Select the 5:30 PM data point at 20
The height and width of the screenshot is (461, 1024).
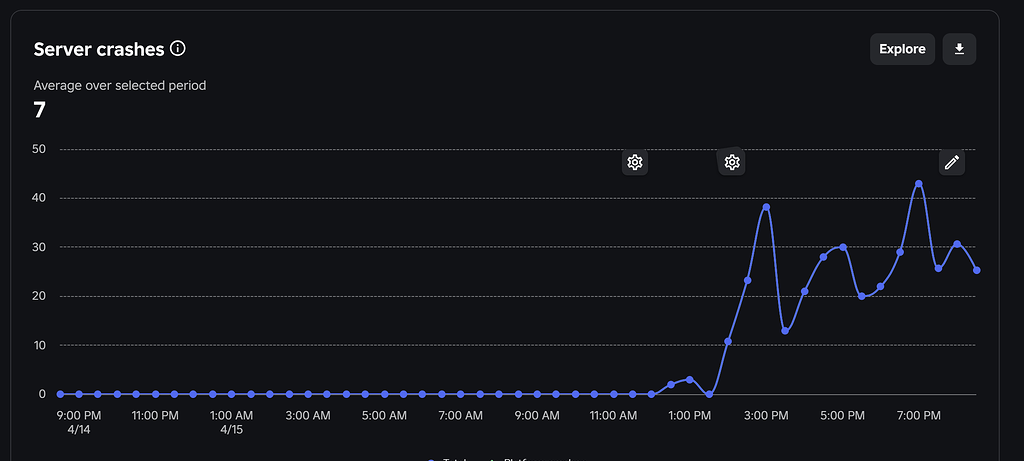(x=861, y=296)
